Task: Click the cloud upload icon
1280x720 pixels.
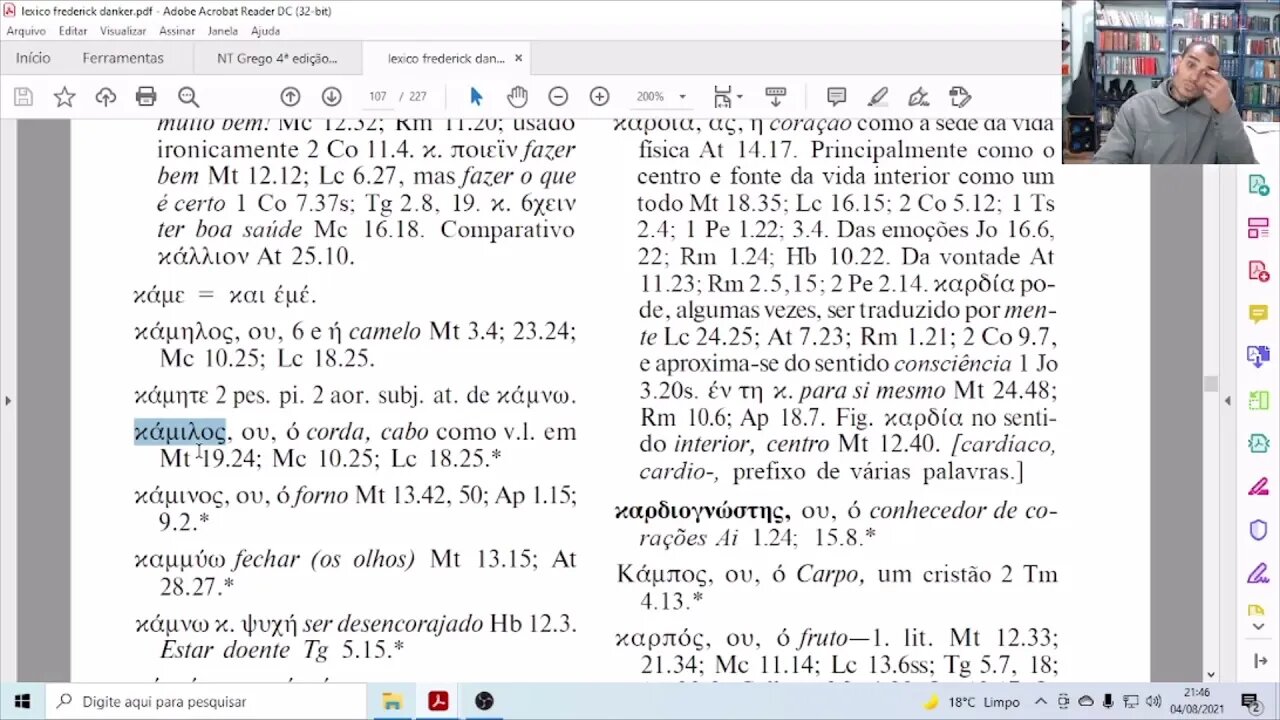Action: [105, 97]
